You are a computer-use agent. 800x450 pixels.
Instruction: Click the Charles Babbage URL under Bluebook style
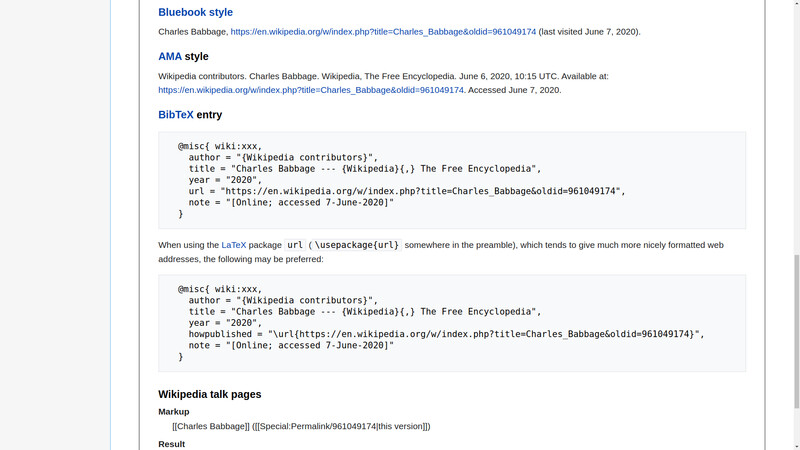coord(383,32)
